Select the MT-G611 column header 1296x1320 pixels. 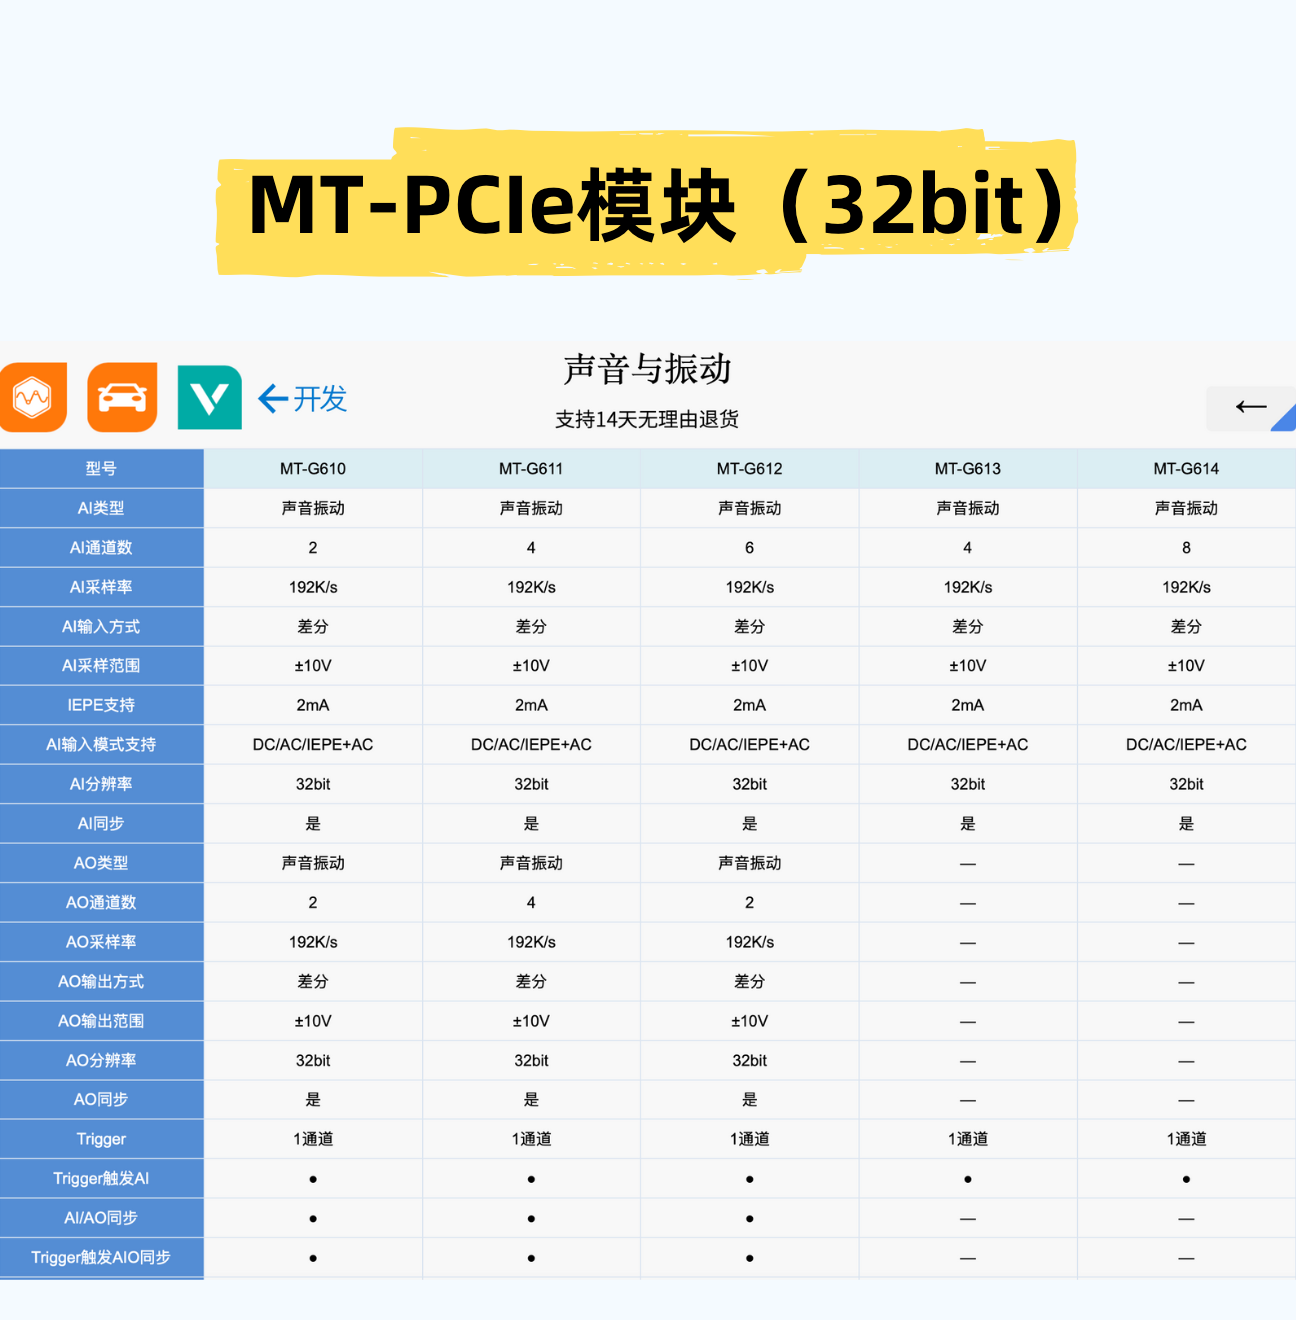531,469
